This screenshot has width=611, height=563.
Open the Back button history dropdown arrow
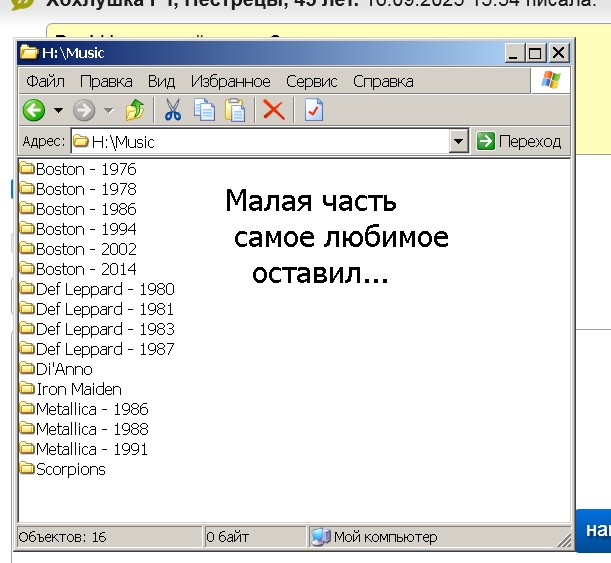(58, 111)
